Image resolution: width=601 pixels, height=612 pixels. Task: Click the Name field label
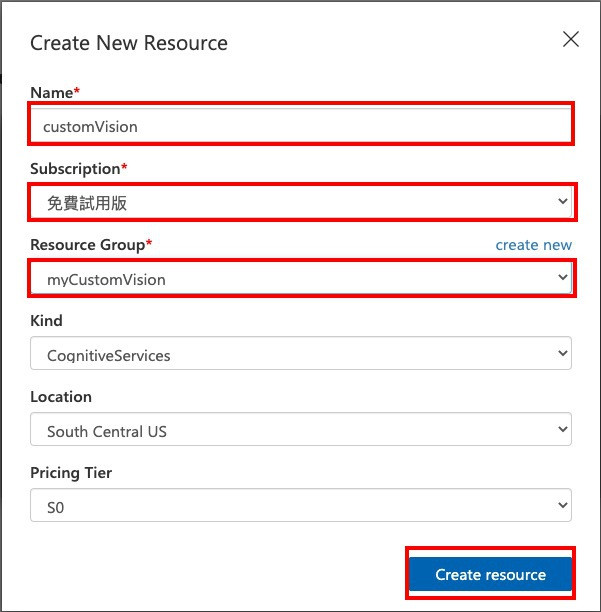[x=54, y=93]
